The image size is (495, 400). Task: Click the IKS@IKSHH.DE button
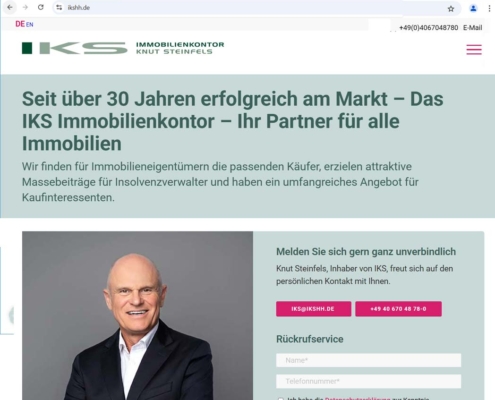(313, 309)
